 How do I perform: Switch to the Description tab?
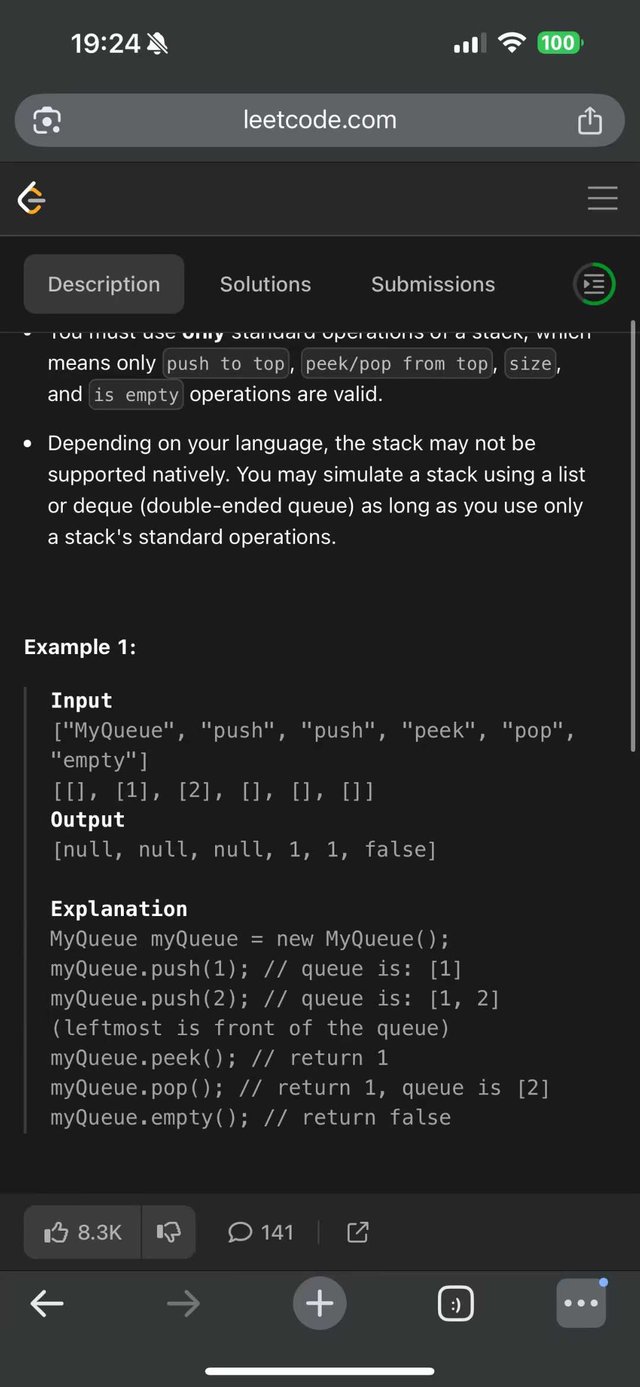pos(104,285)
